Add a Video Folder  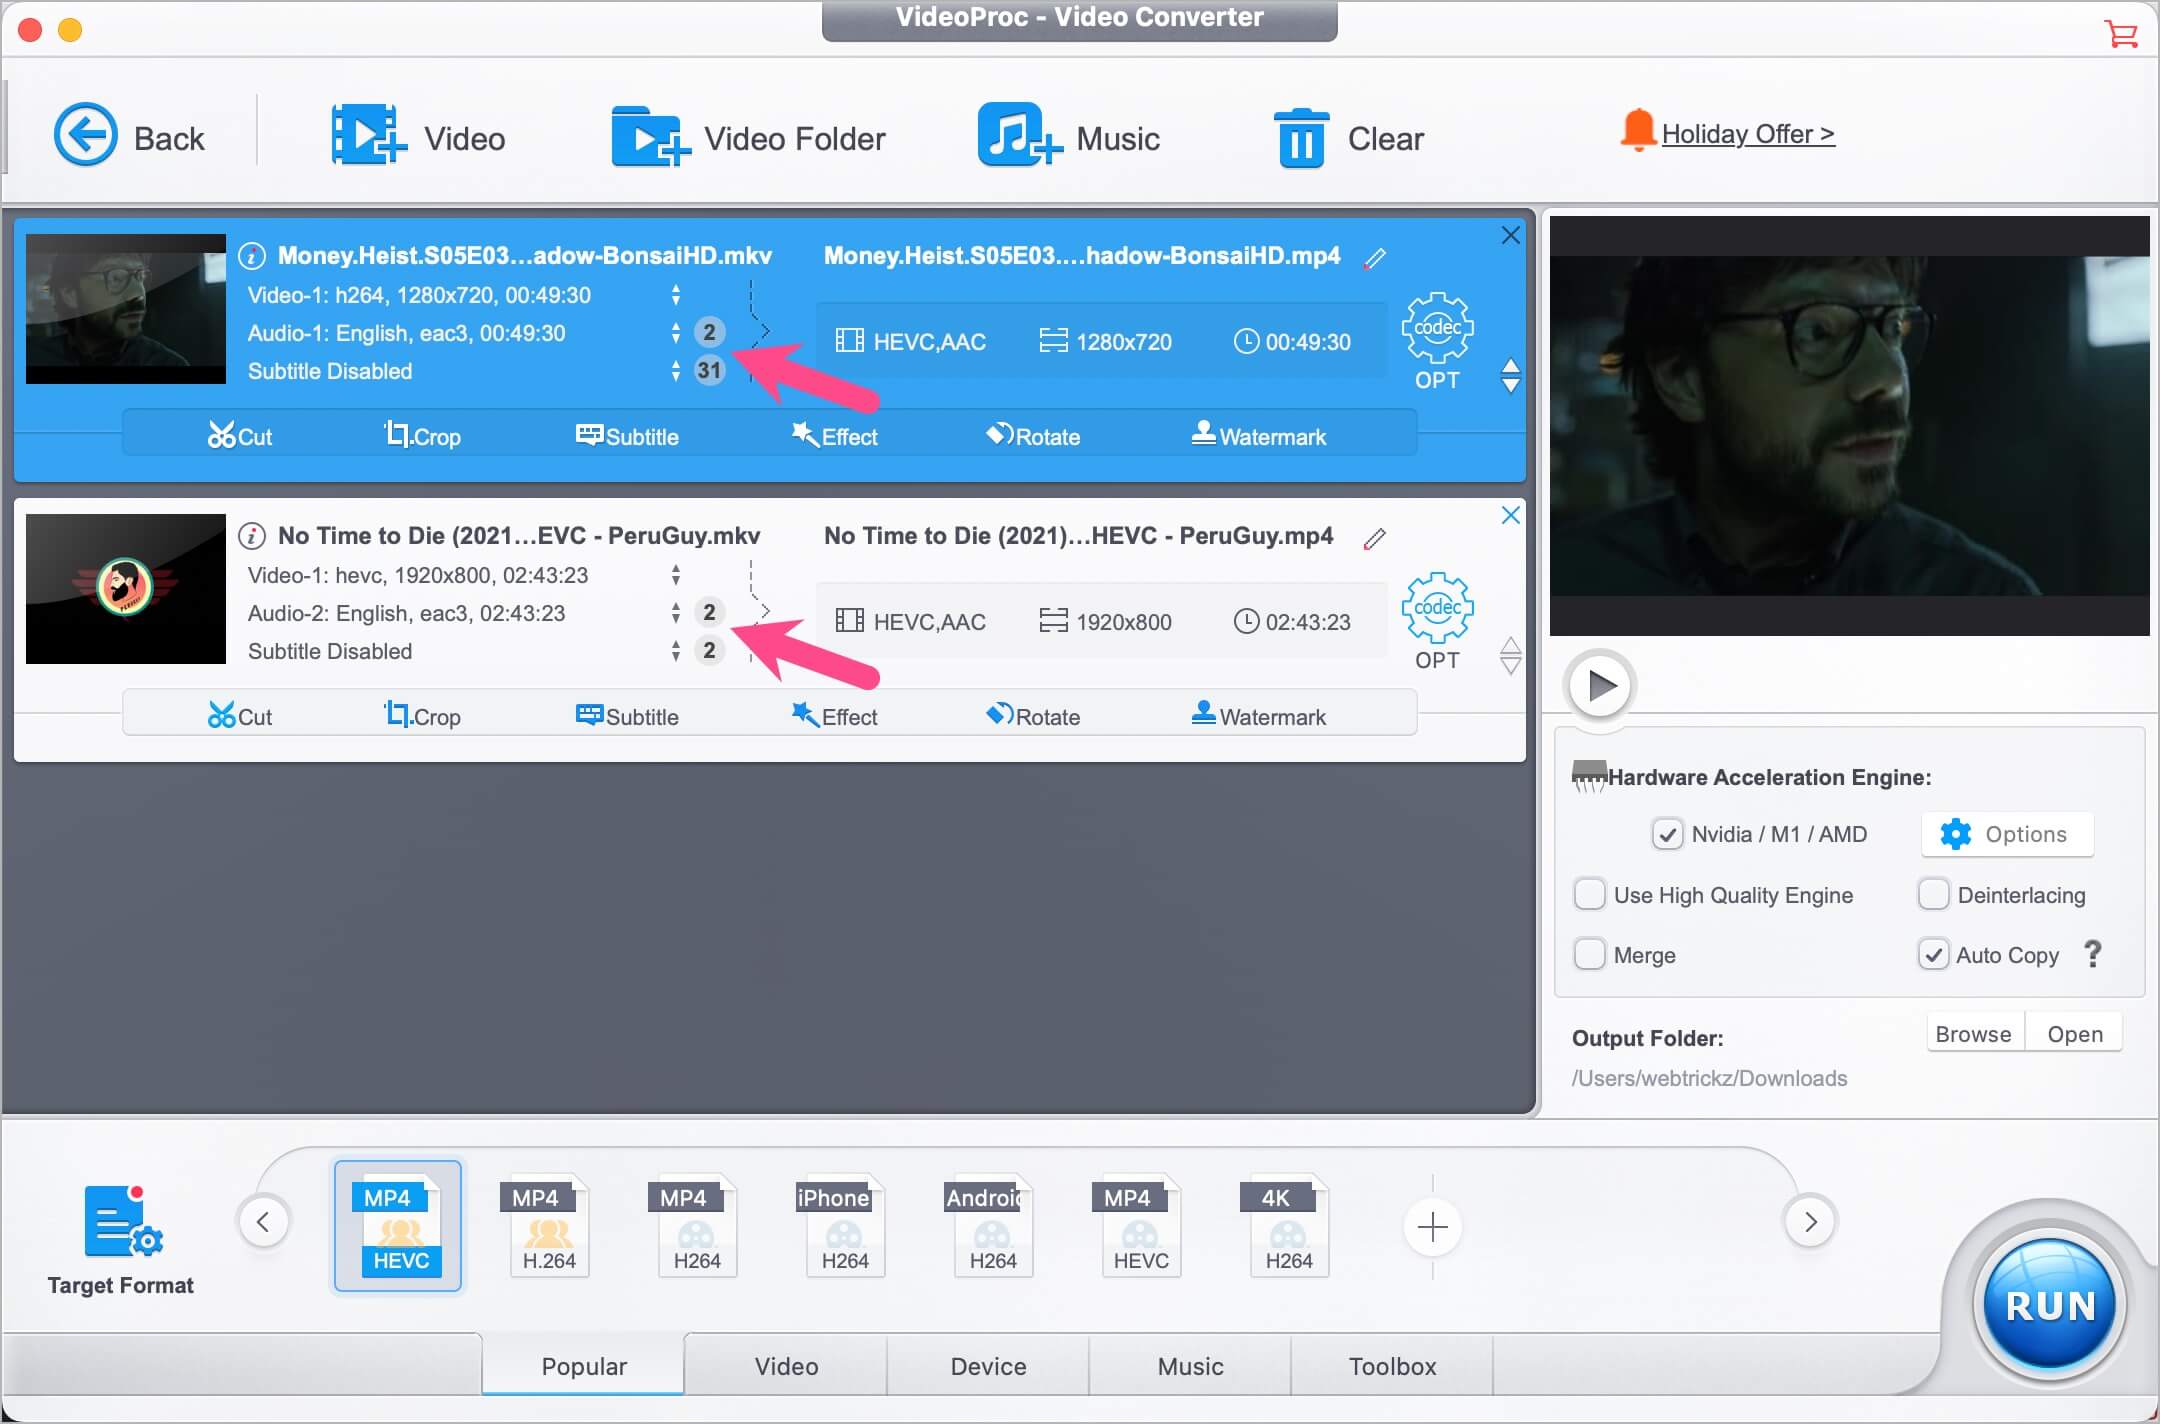pos(748,138)
